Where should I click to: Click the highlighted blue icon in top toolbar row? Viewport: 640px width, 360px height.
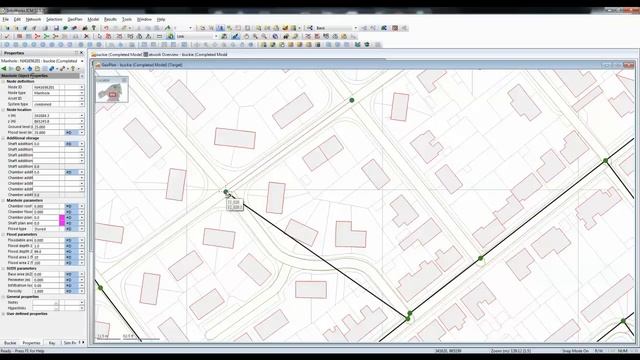coord(220,28)
